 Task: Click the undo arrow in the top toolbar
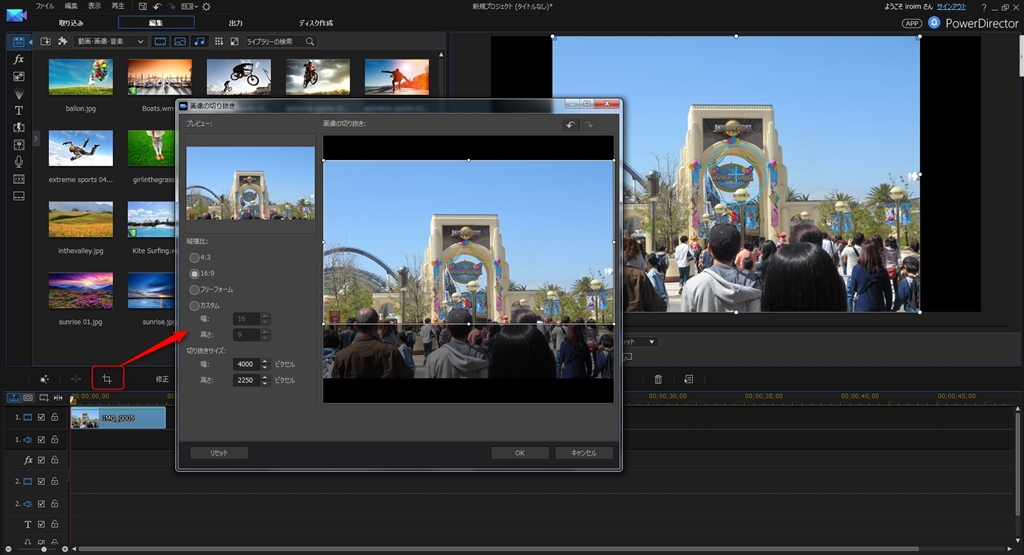[157, 7]
